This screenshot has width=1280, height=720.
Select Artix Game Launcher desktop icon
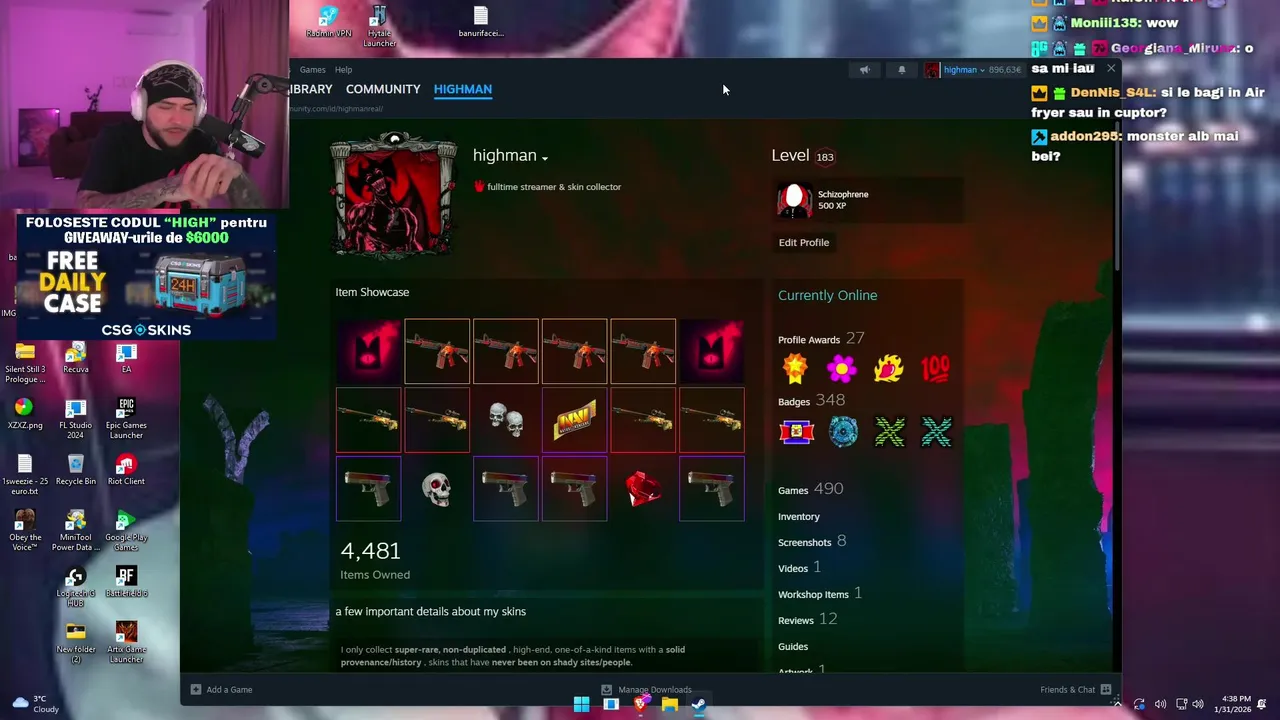pyautogui.click(x=126, y=643)
